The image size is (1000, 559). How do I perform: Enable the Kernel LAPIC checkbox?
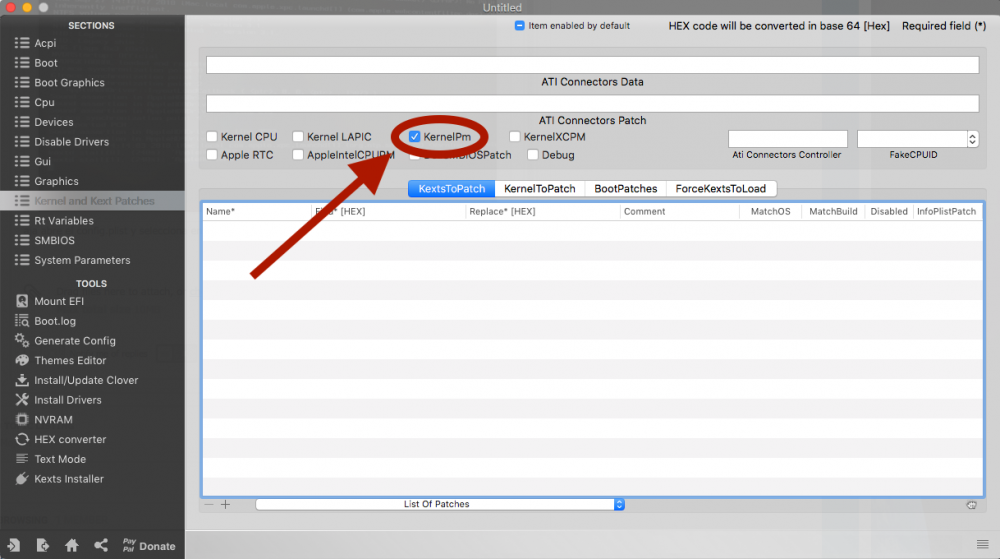[298, 136]
